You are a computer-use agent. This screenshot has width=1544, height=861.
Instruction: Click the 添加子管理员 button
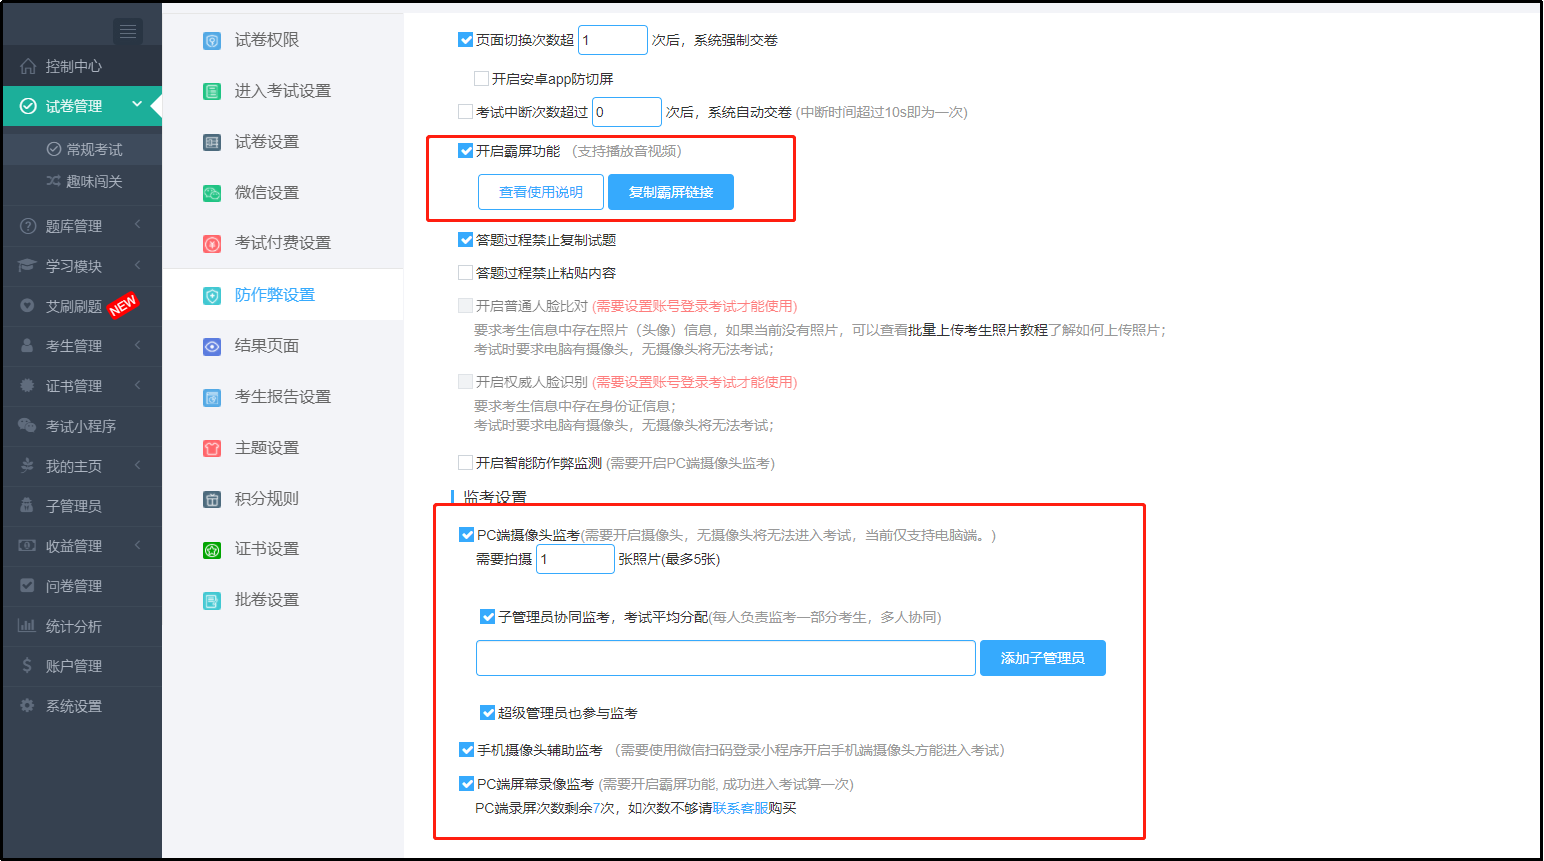pos(1043,658)
